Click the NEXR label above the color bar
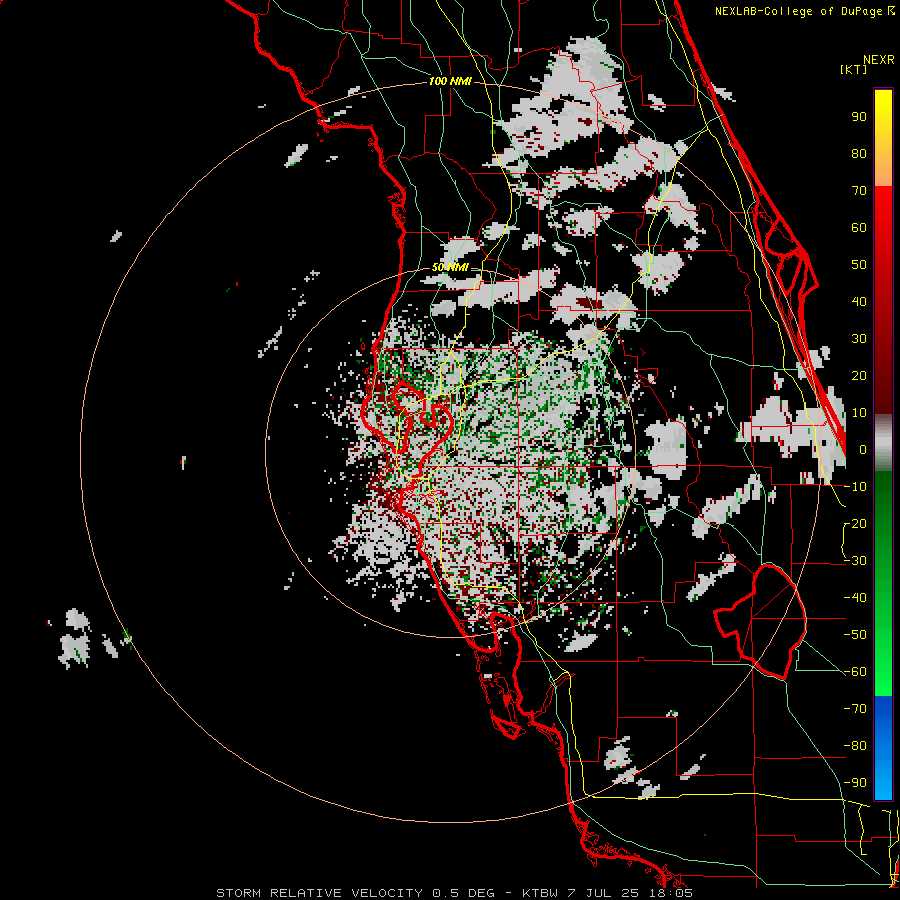The image size is (900, 900). point(879,60)
